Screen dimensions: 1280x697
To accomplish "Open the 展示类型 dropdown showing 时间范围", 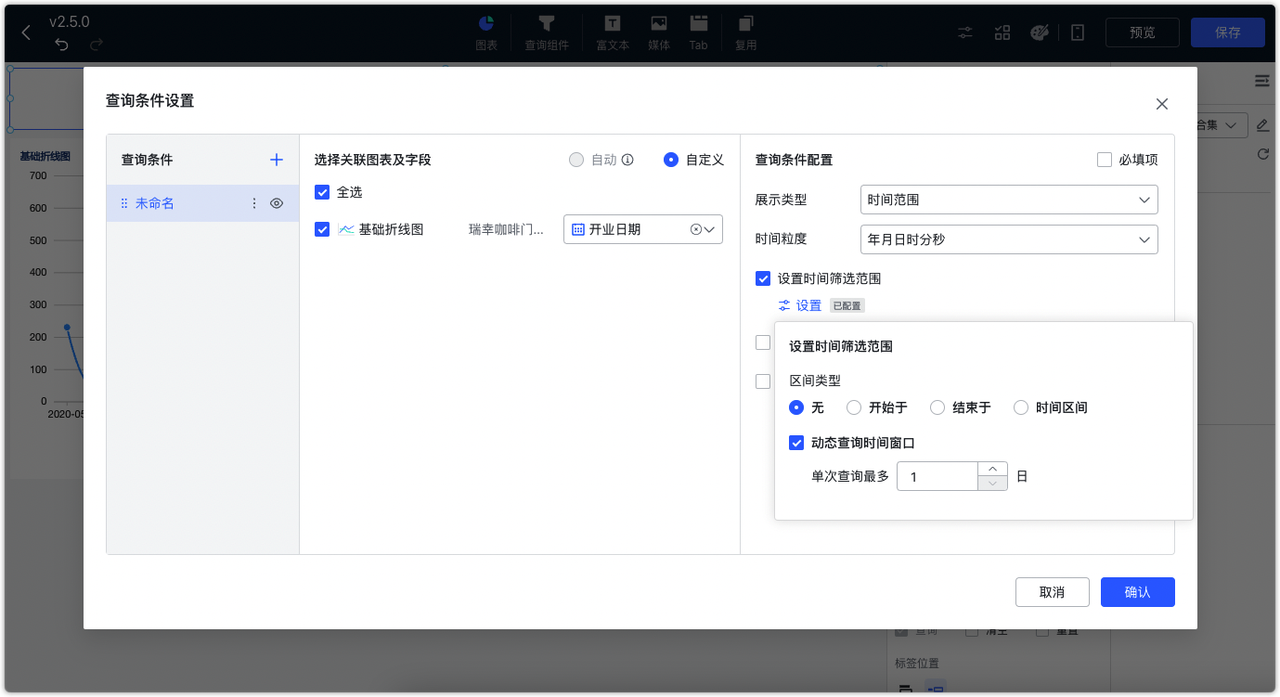I will (1008, 199).
